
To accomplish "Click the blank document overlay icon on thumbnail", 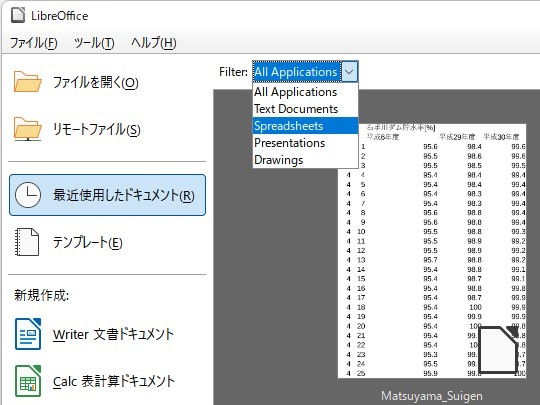I will (x=498, y=350).
